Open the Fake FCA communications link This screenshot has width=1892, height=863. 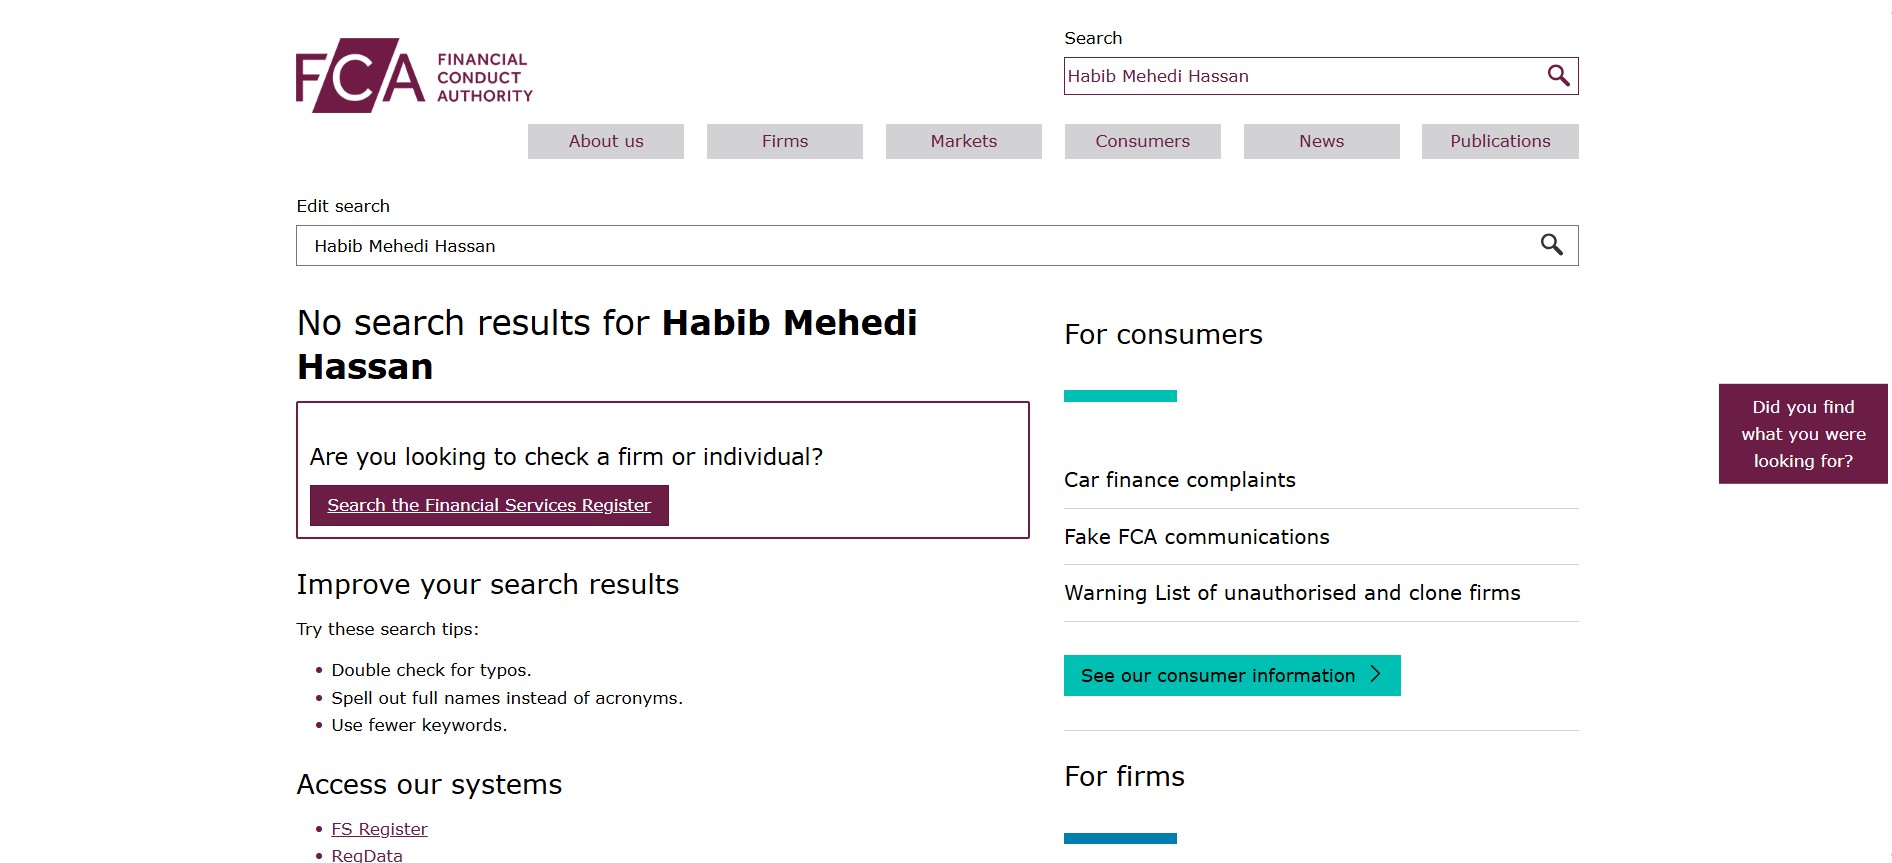tap(1197, 537)
